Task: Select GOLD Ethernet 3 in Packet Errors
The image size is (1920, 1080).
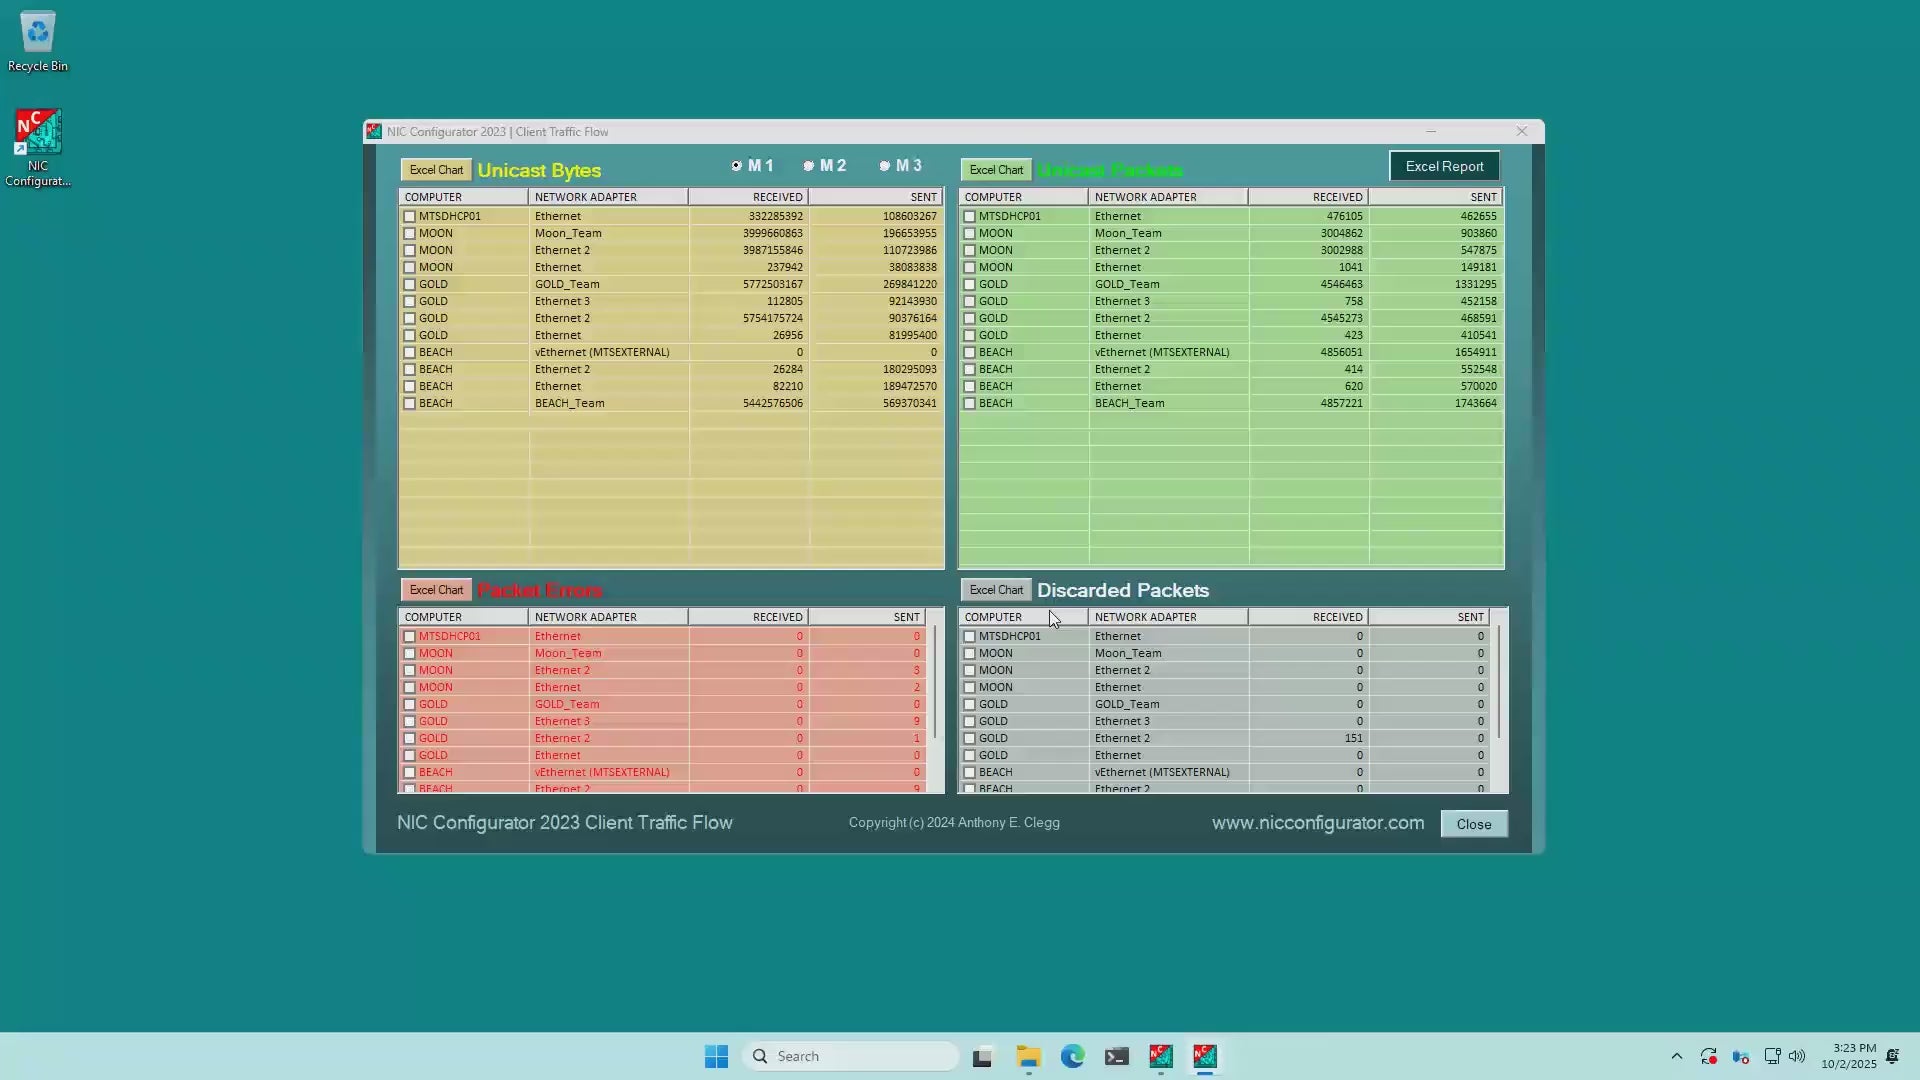Action: point(562,721)
